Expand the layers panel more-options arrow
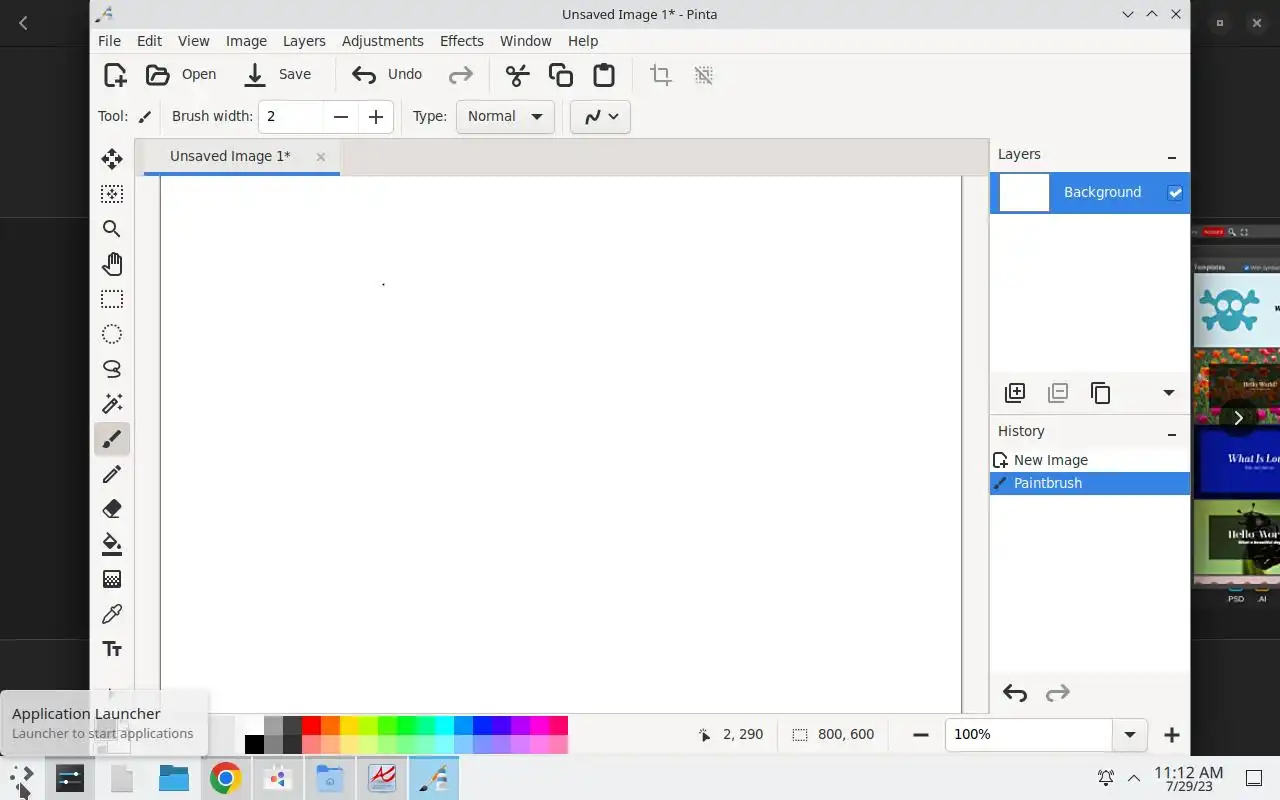This screenshot has width=1280, height=800. pos(1168,393)
